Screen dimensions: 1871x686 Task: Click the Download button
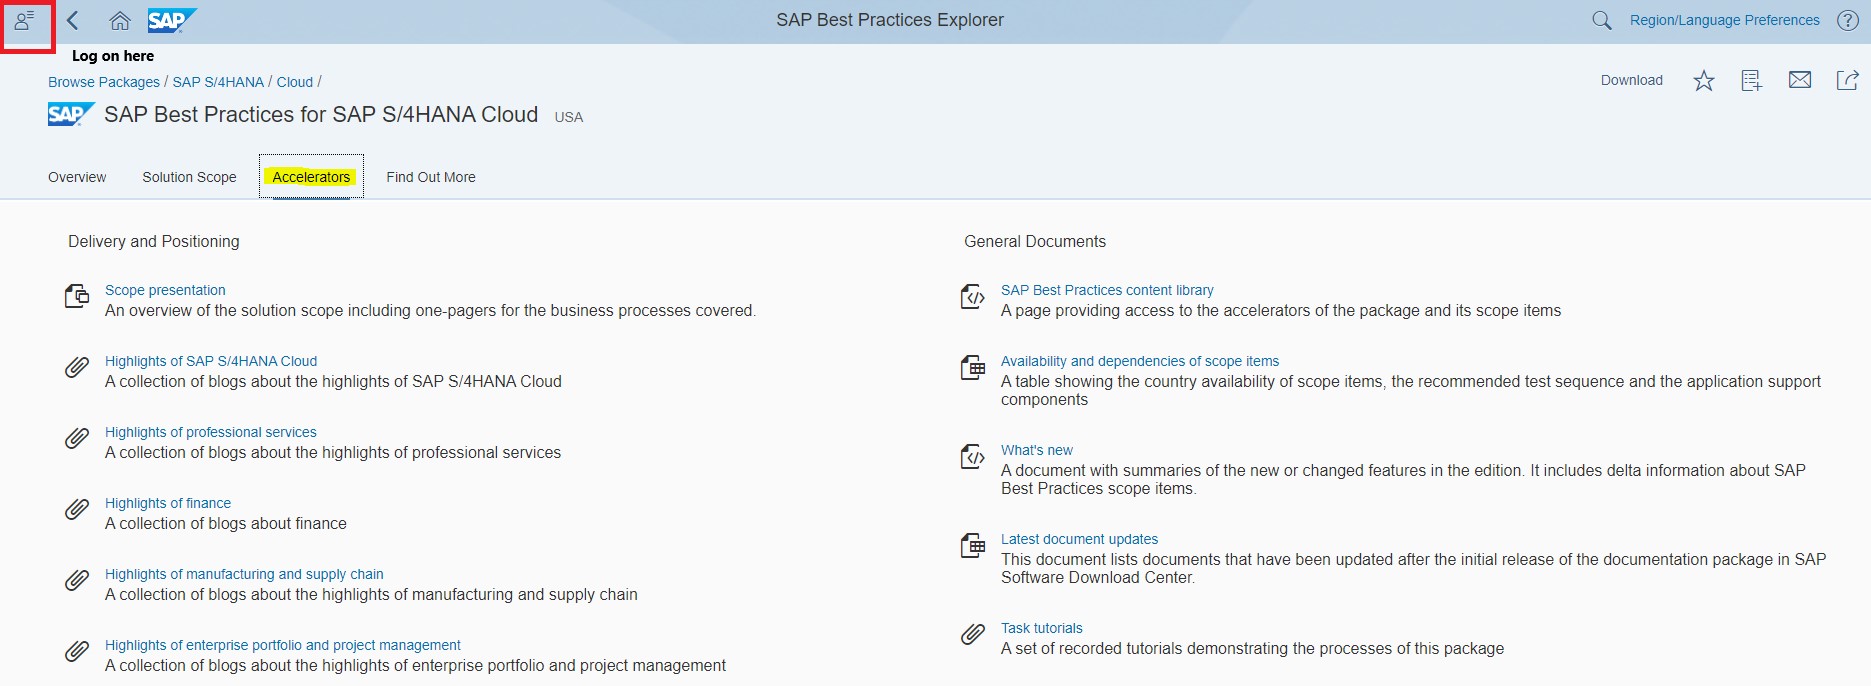coord(1631,80)
